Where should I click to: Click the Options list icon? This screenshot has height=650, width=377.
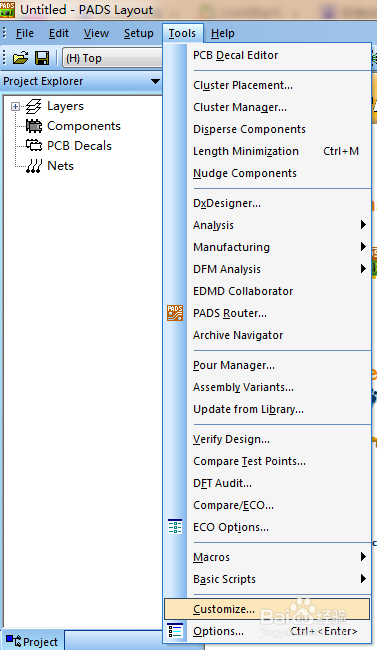click(x=175, y=631)
